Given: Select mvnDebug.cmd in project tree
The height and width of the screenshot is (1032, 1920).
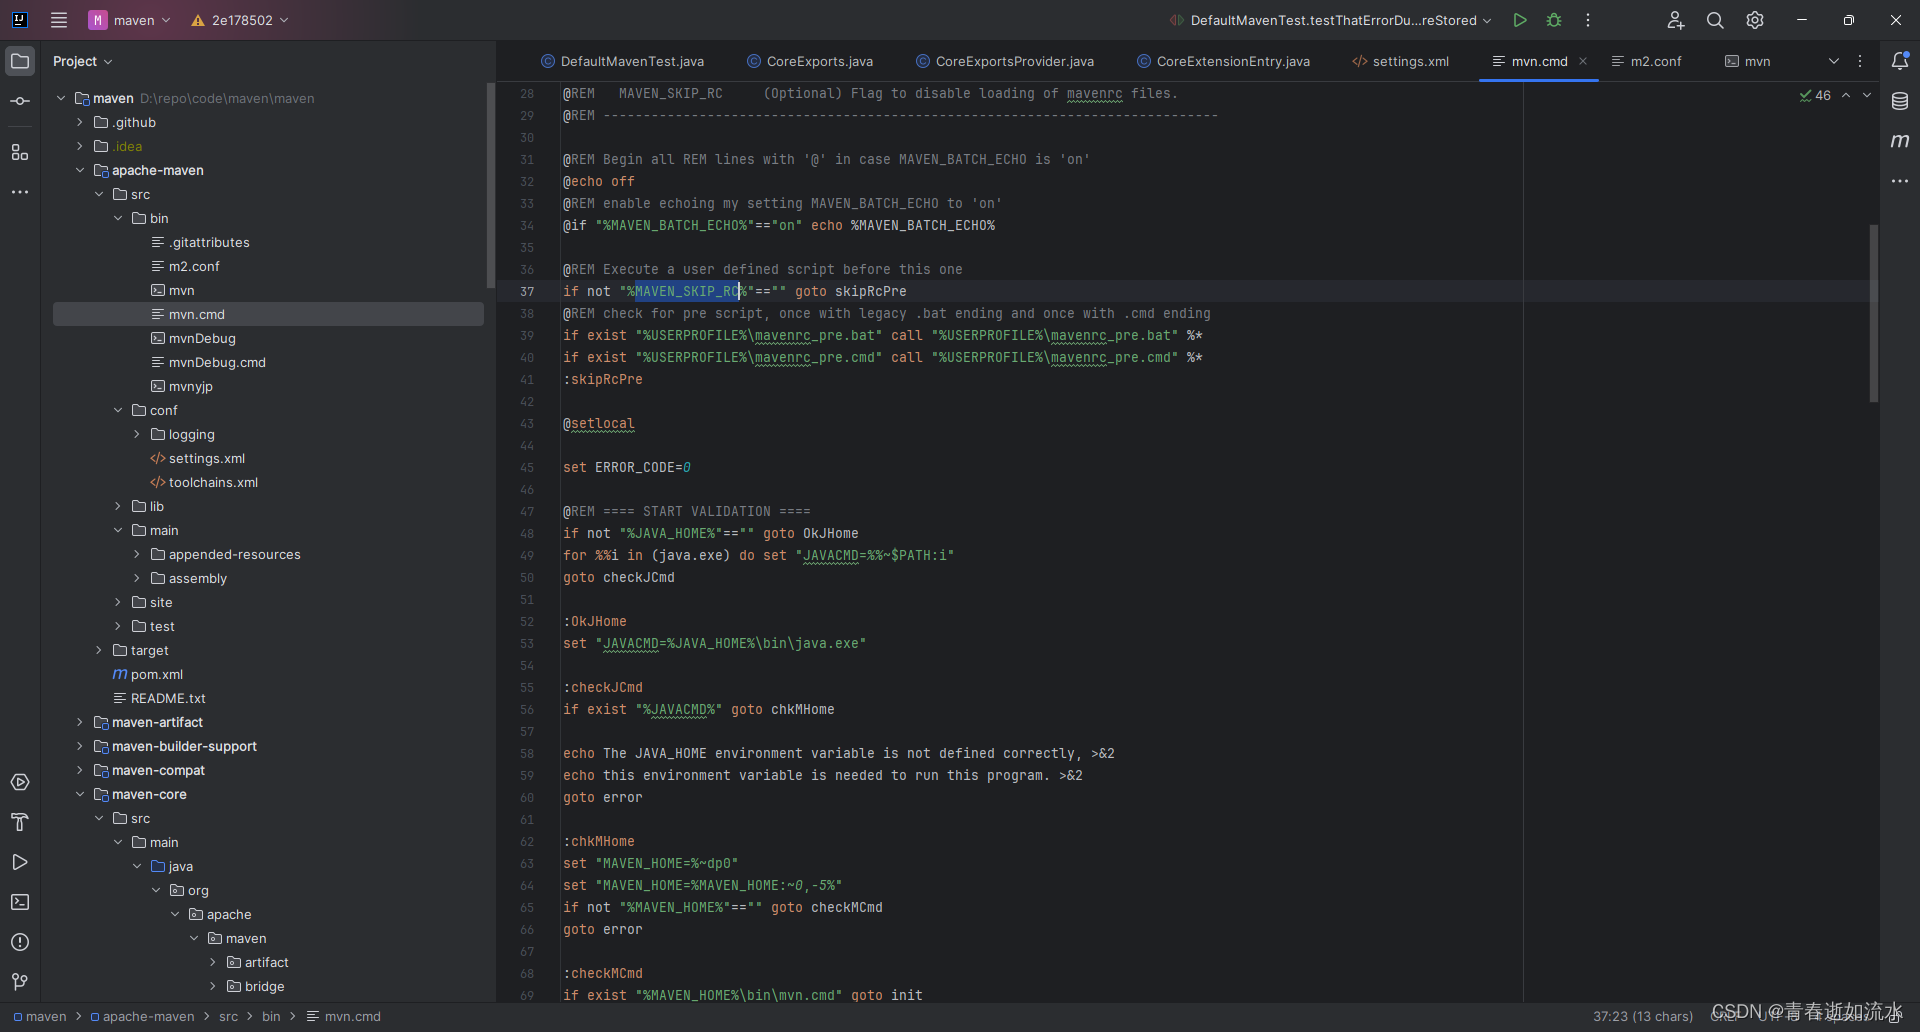Looking at the screenshot, I should tap(217, 362).
